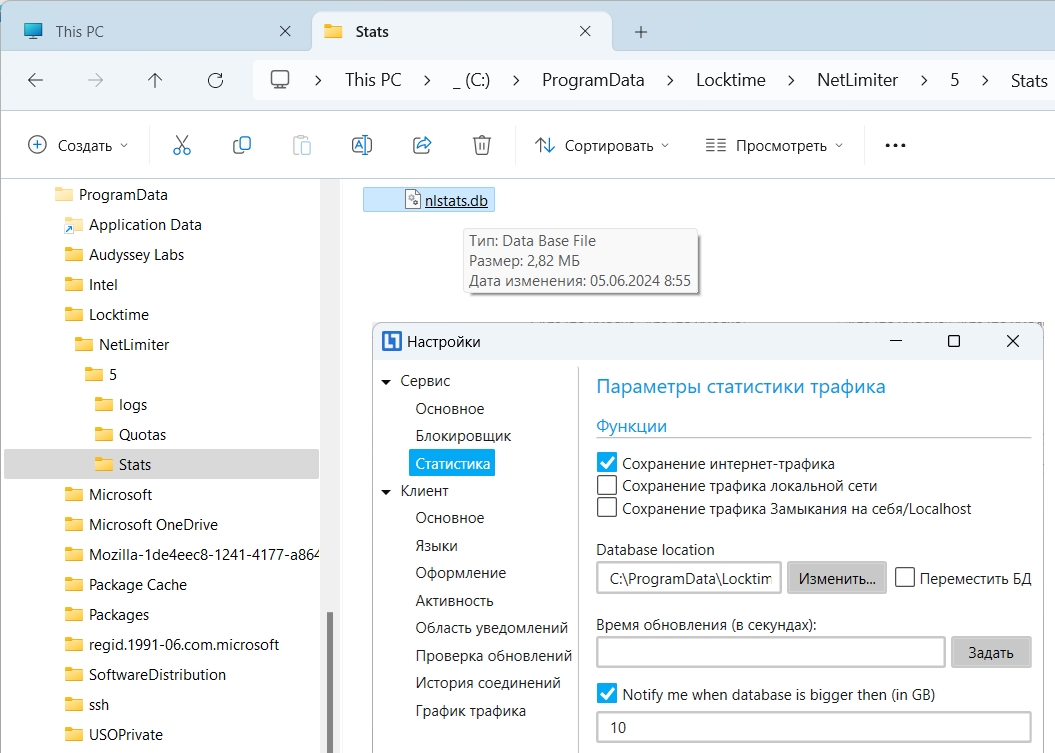The image size is (1055, 753).
Task: Select the Stats tab
Action: (462, 32)
